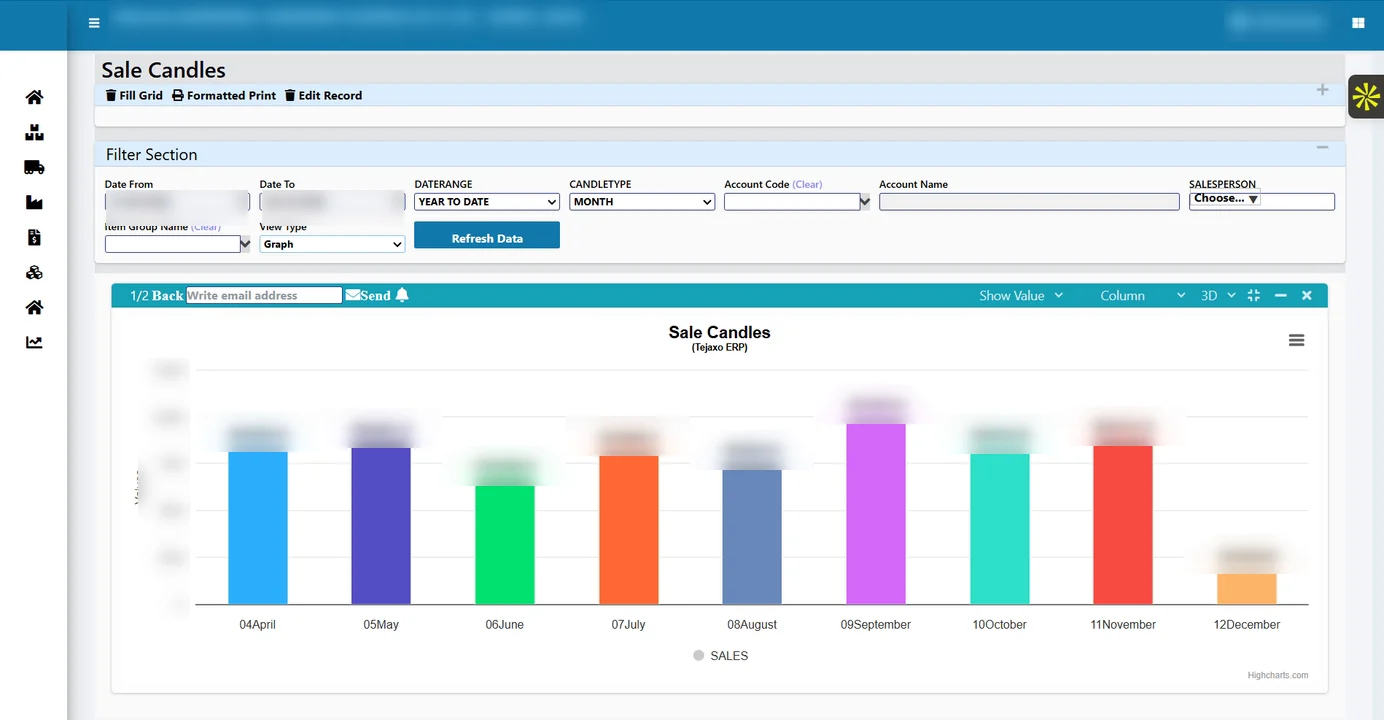Image resolution: width=1384 pixels, height=720 pixels.
Task: Click the orange 07July column
Action: (x=629, y=530)
